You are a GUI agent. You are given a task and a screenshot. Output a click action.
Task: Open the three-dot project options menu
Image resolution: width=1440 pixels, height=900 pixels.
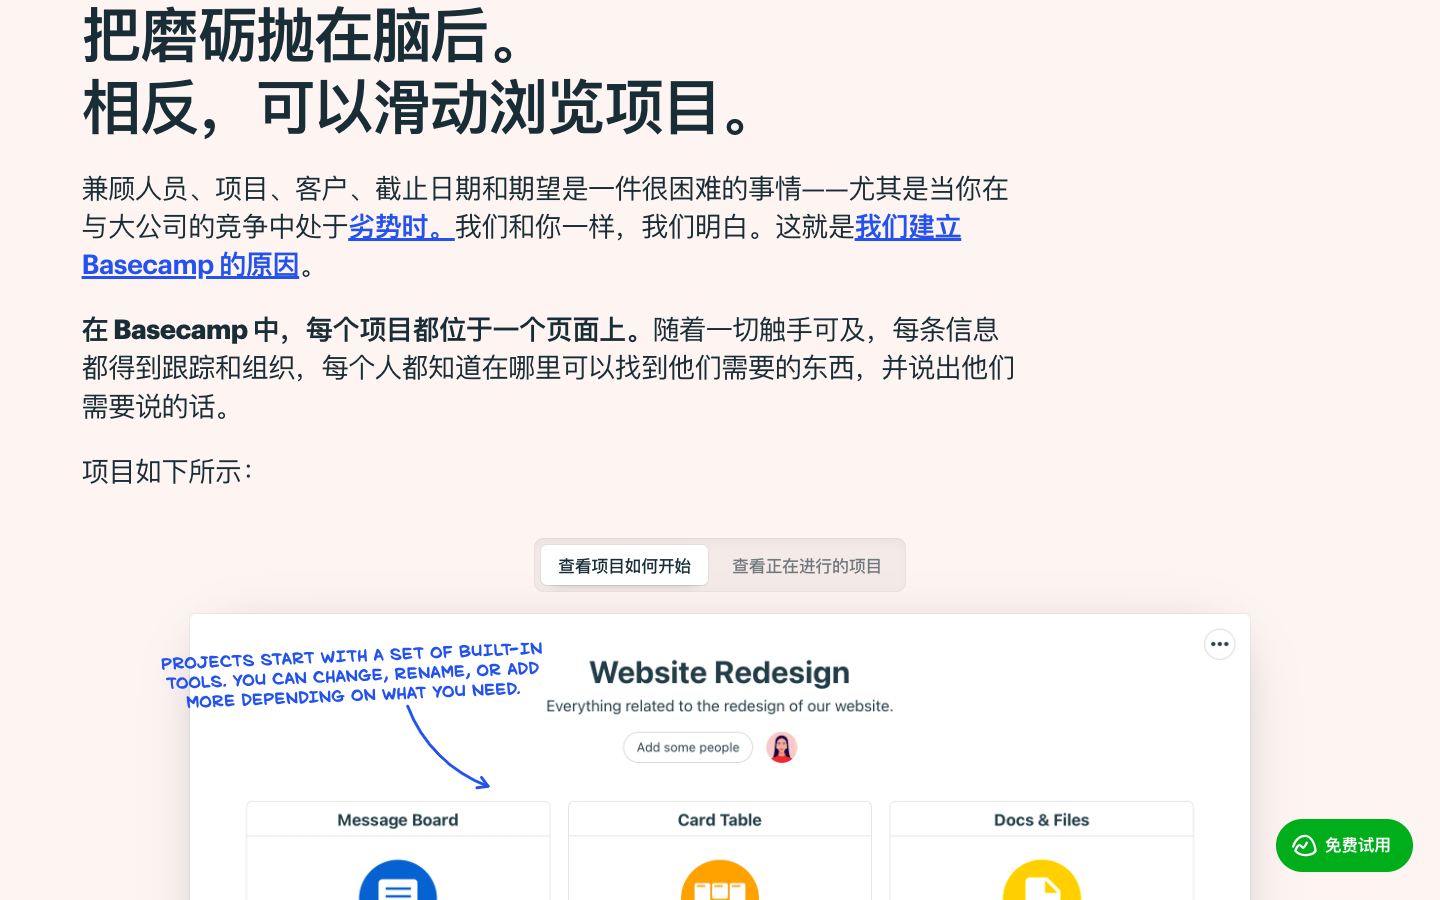pos(1219,644)
